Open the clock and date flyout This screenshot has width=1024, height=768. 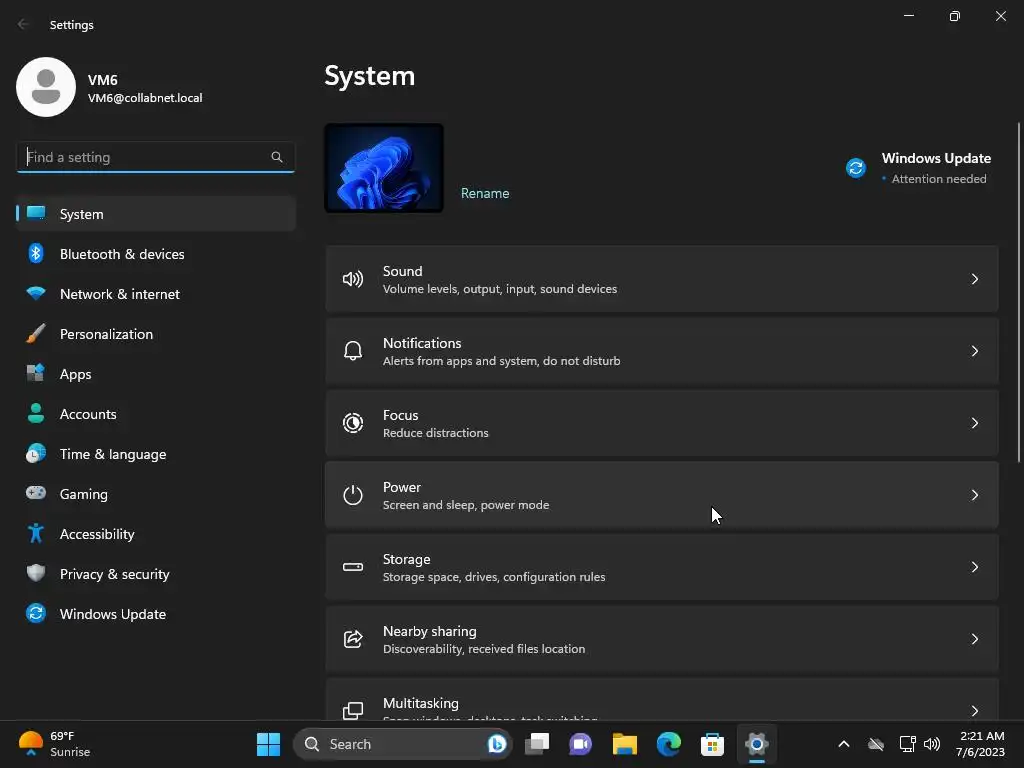(980, 744)
